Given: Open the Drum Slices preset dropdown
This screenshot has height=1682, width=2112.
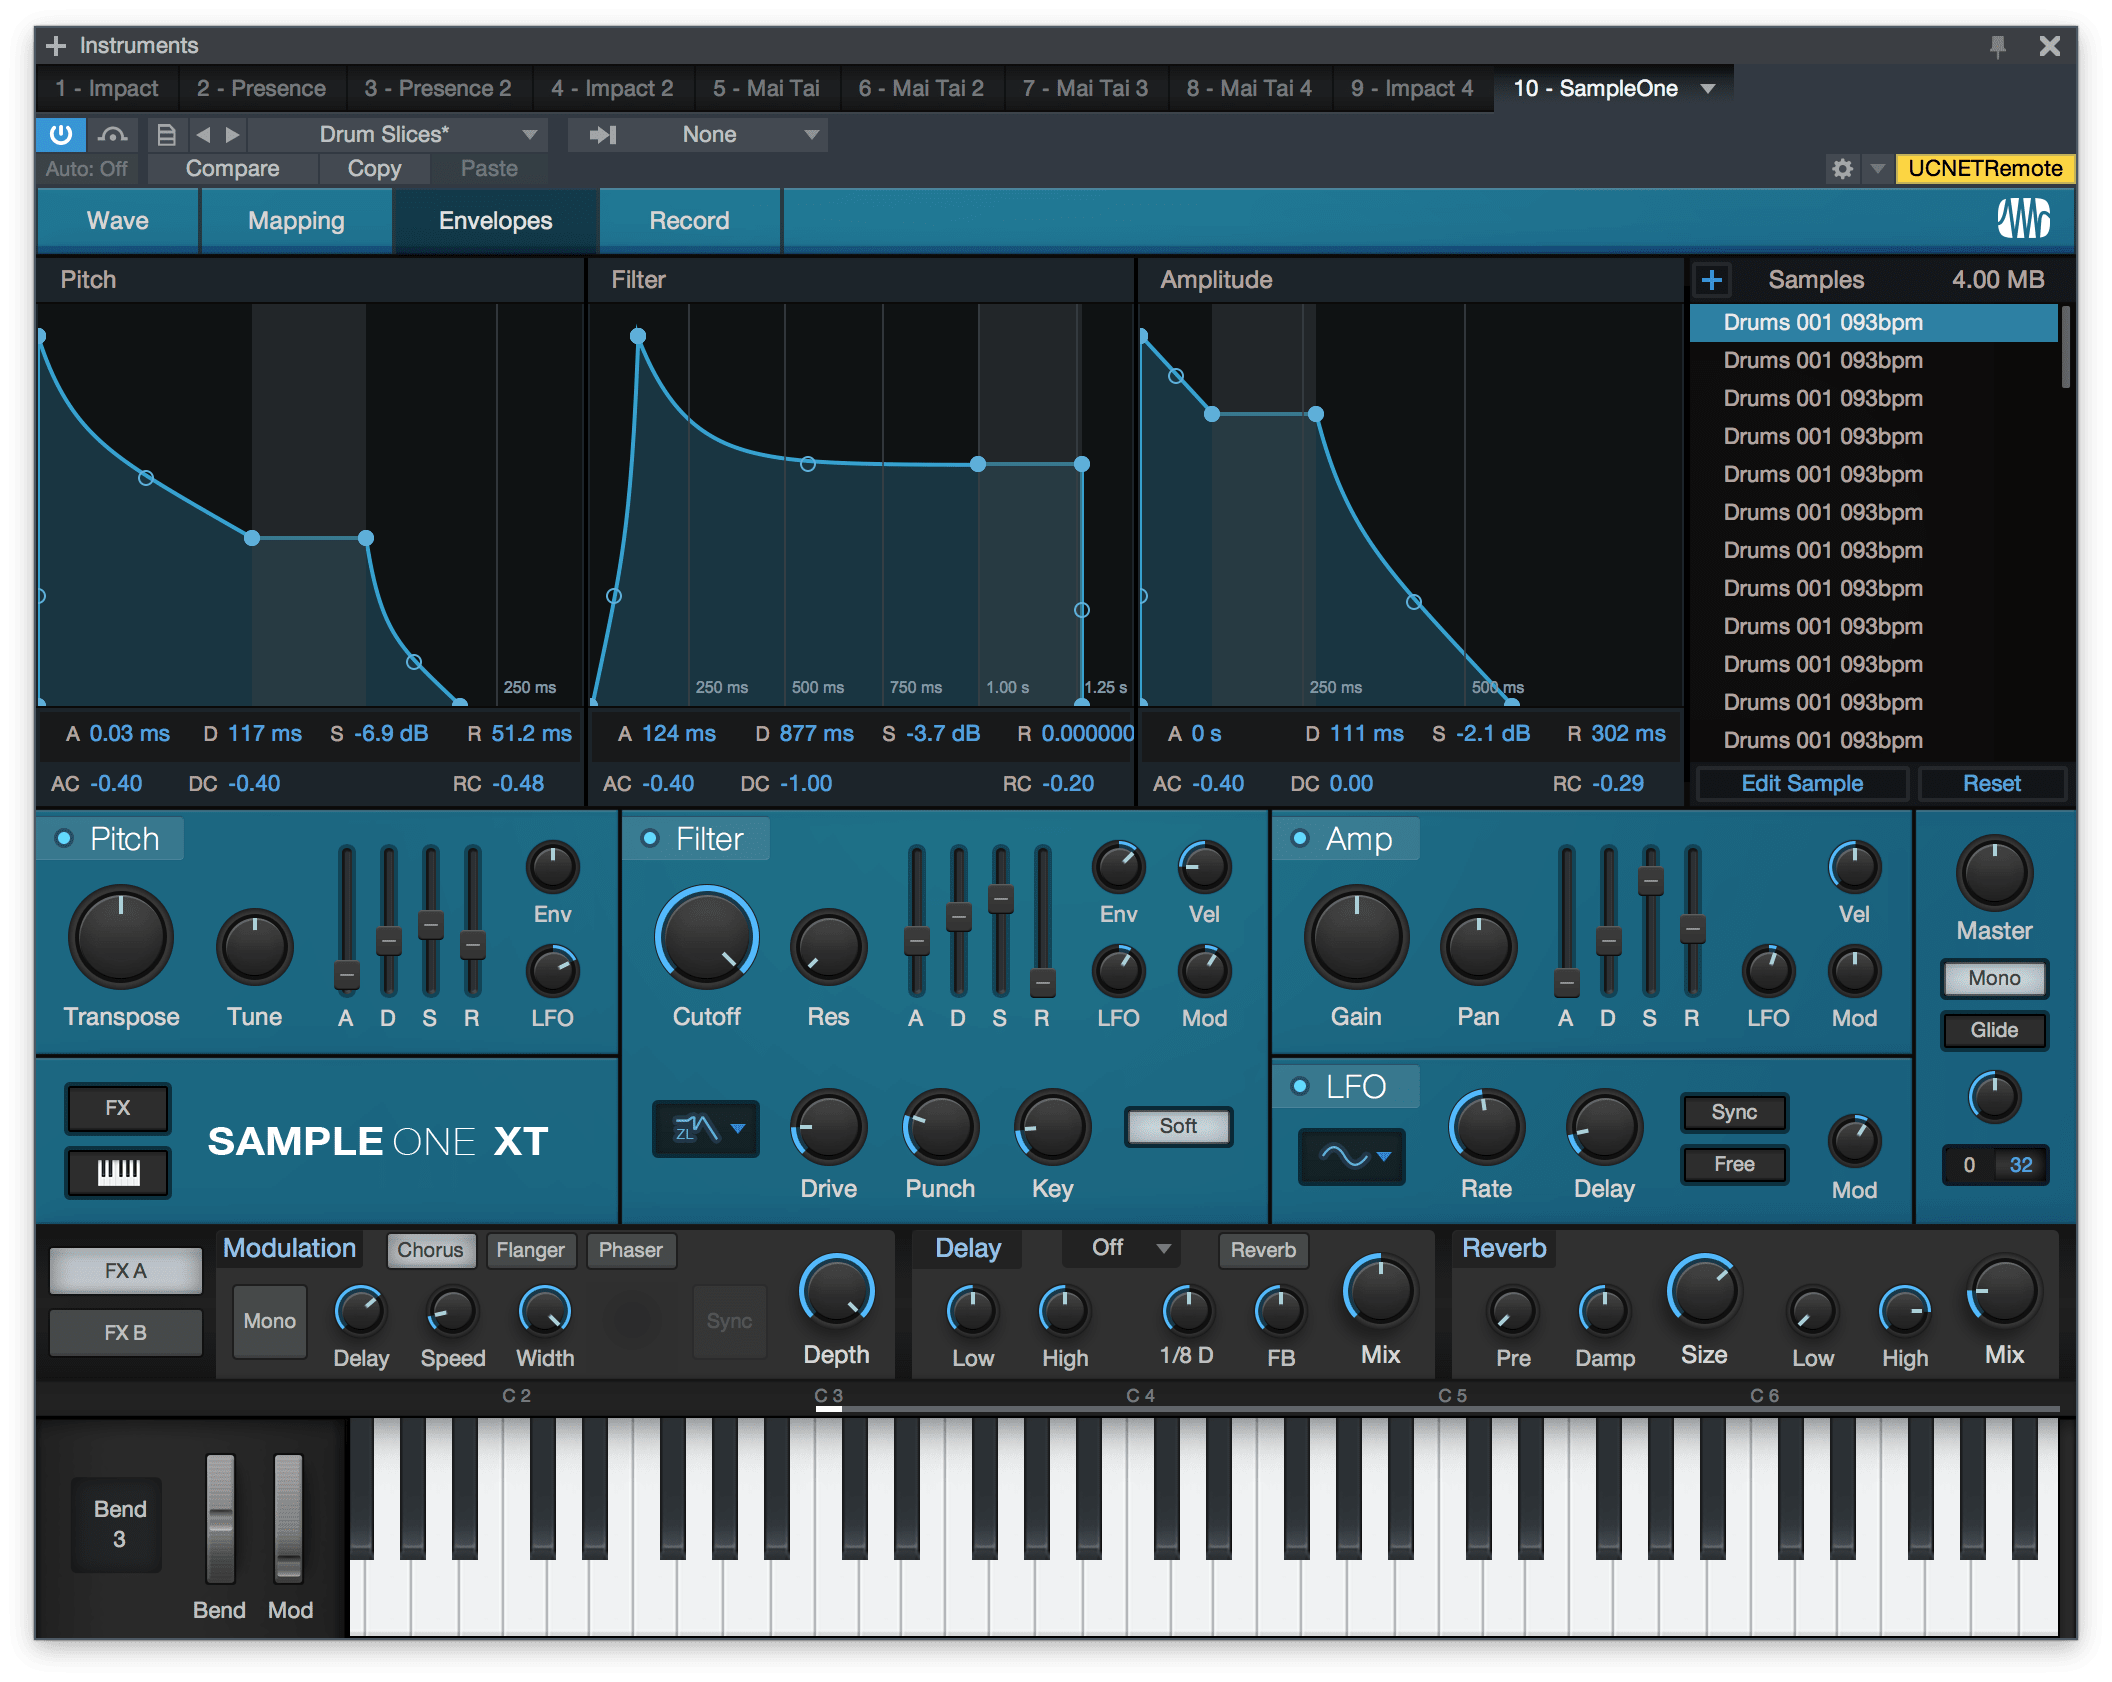Looking at the screenshot, I should pyautogui.click(x=398, y=134).
